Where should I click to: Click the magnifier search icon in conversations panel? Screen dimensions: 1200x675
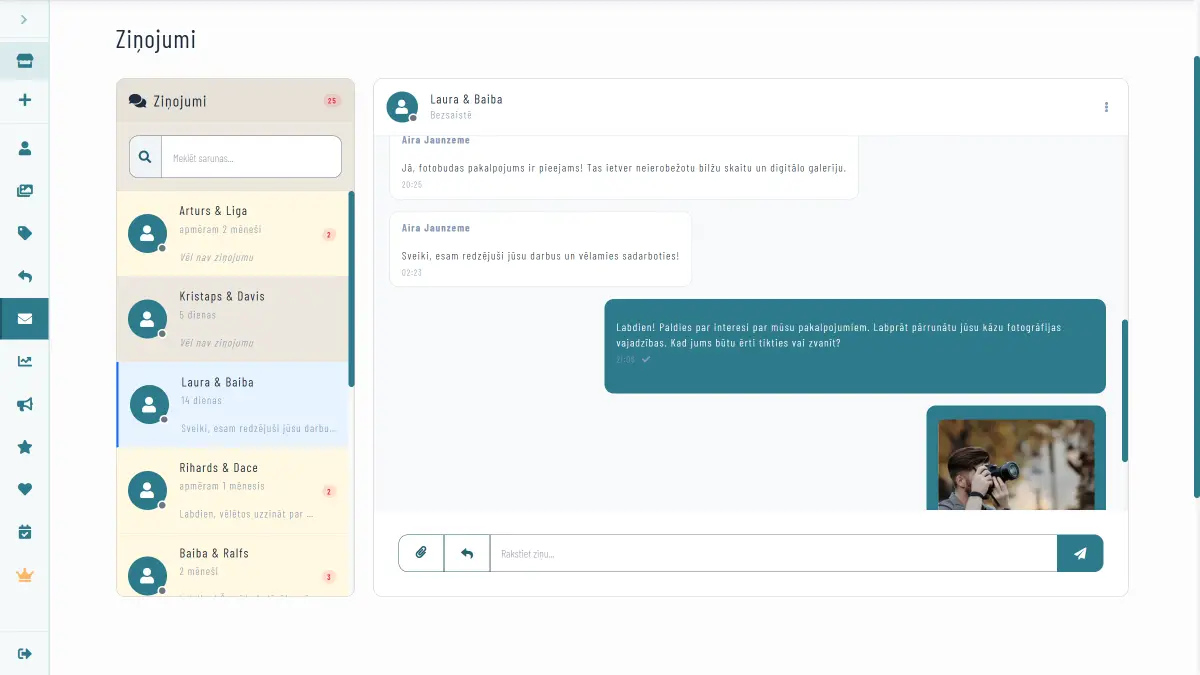[x=145, y=157]
